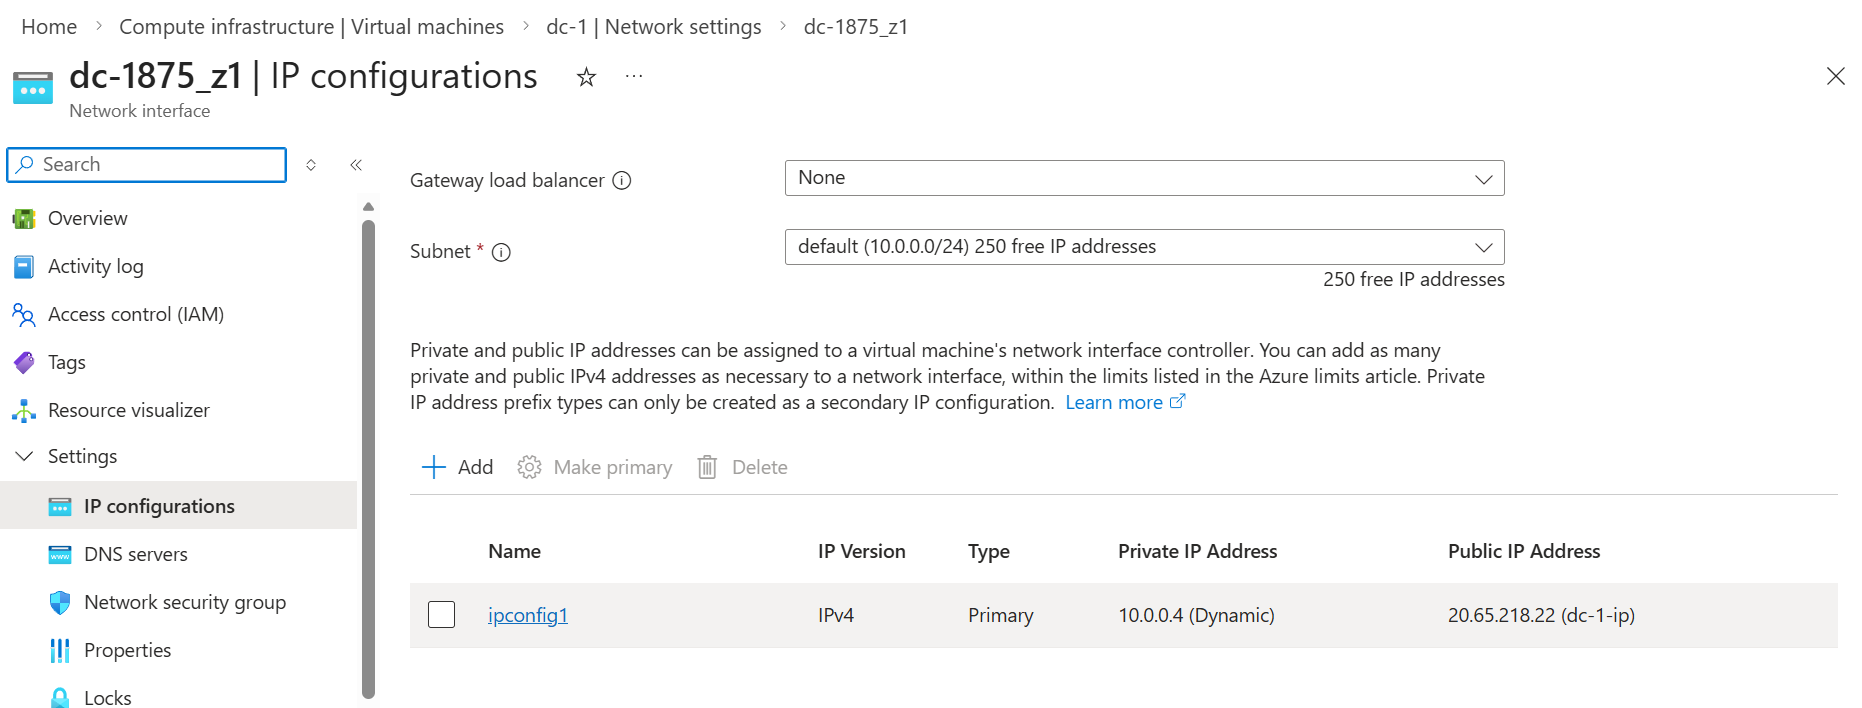Image resolution: width=1862 pixels, height=708 pixels.
Task: Click the Add plus icon
Action: [434, 467]
